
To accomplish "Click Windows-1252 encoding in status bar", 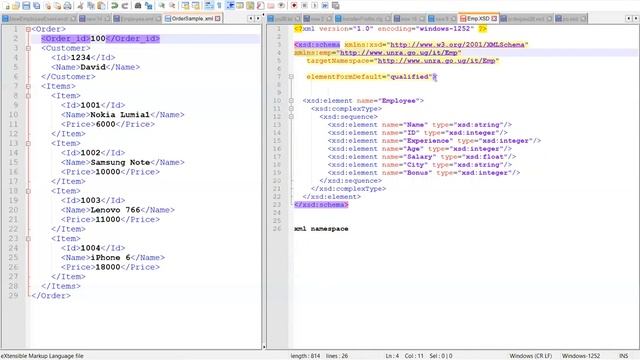I will coord(581,356).
